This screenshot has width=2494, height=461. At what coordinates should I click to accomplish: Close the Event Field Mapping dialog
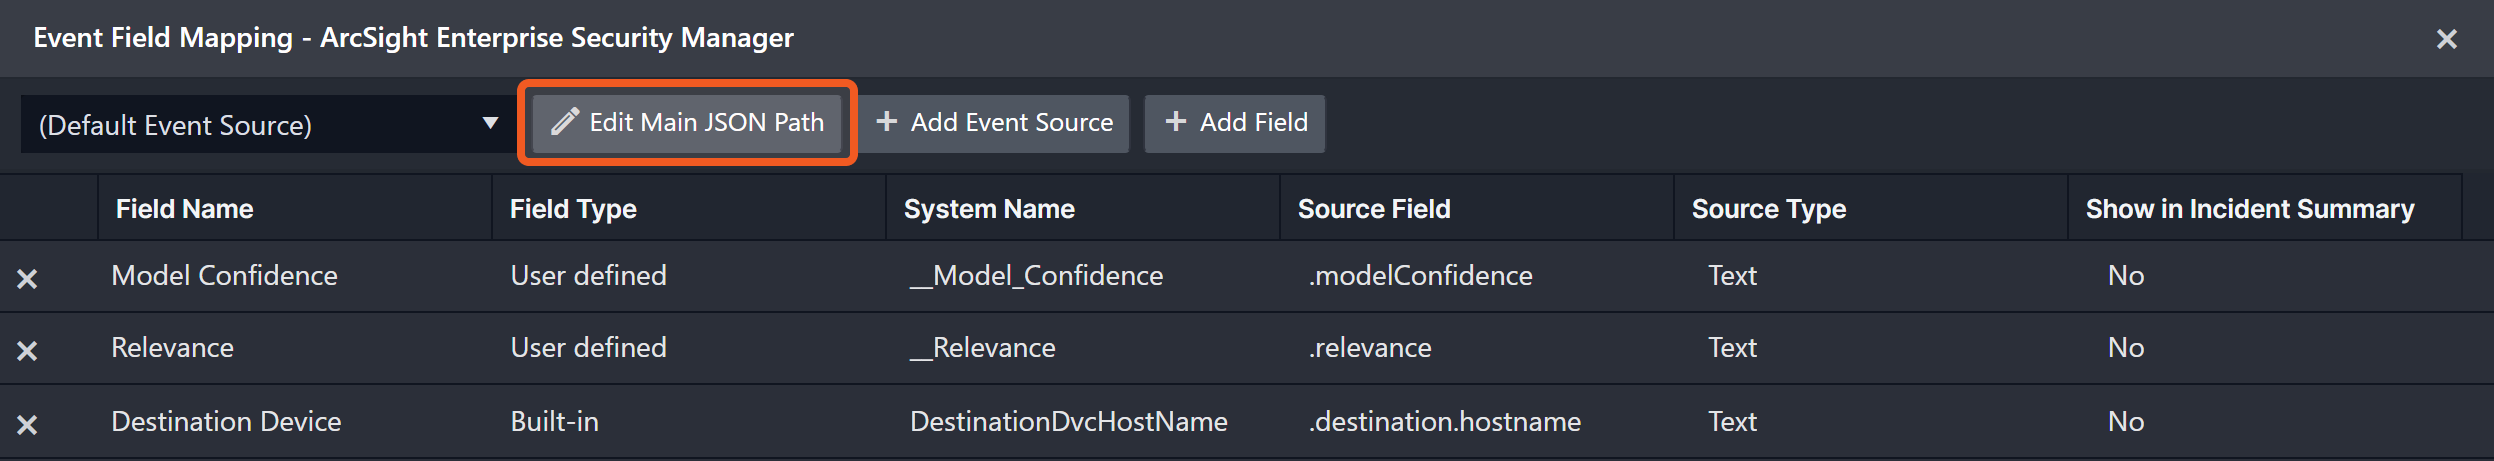(x=2446, y=39)
